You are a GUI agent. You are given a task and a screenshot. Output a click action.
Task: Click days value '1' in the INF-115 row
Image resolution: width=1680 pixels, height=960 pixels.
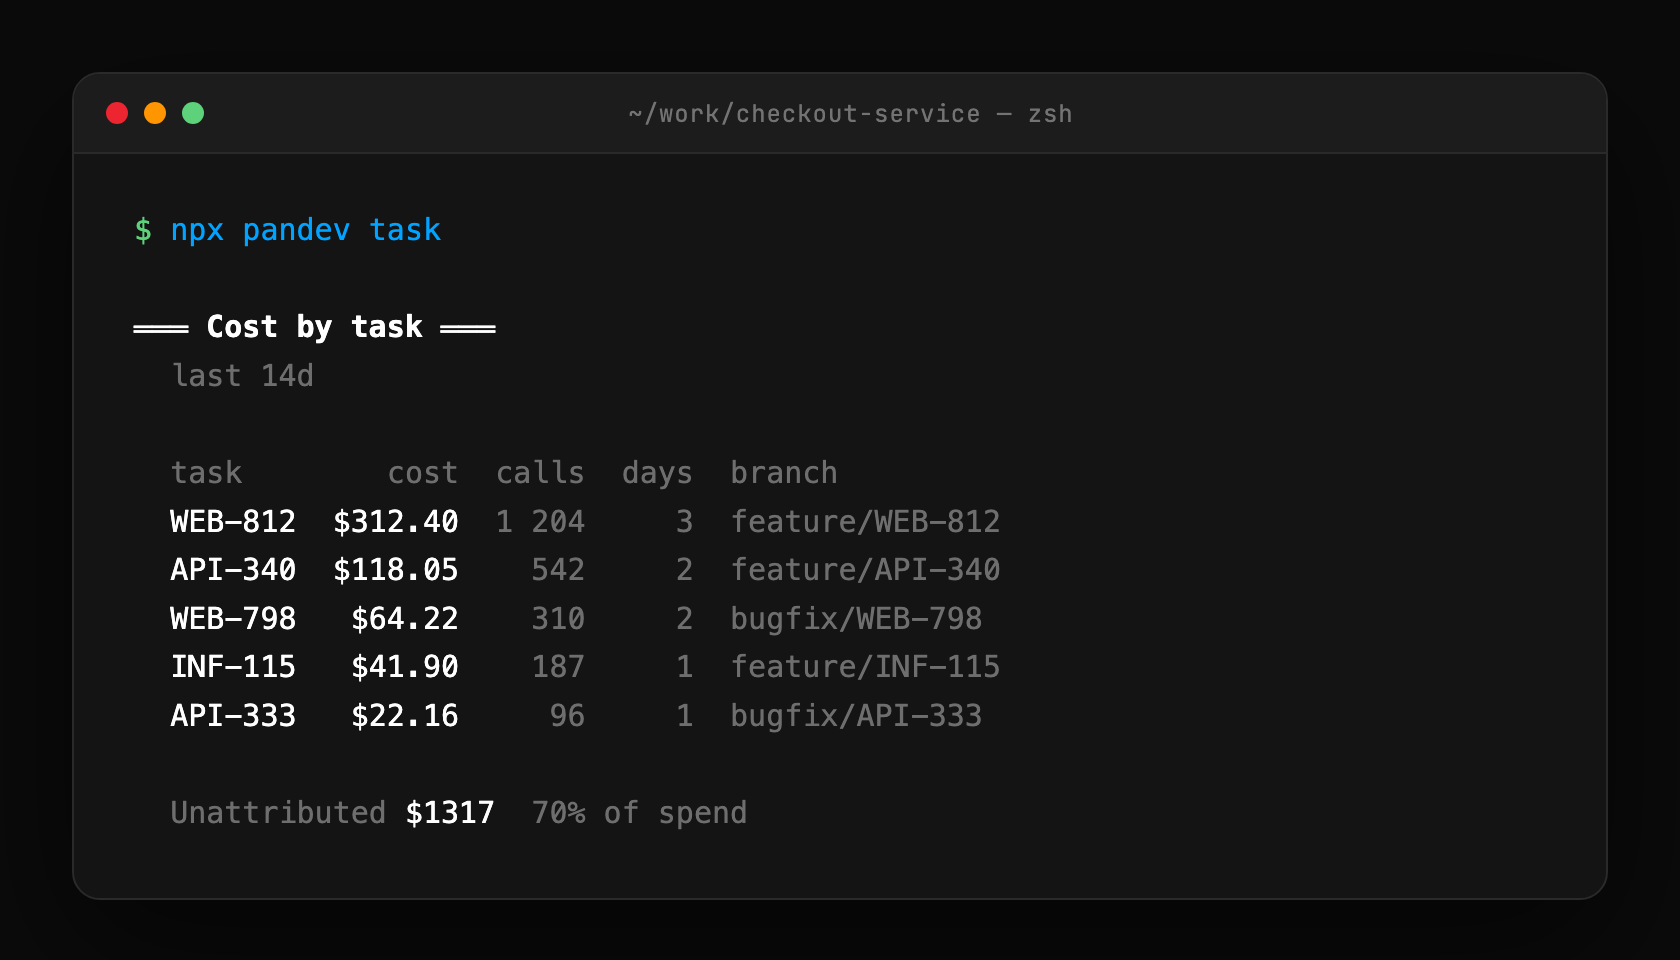[684, 667]
